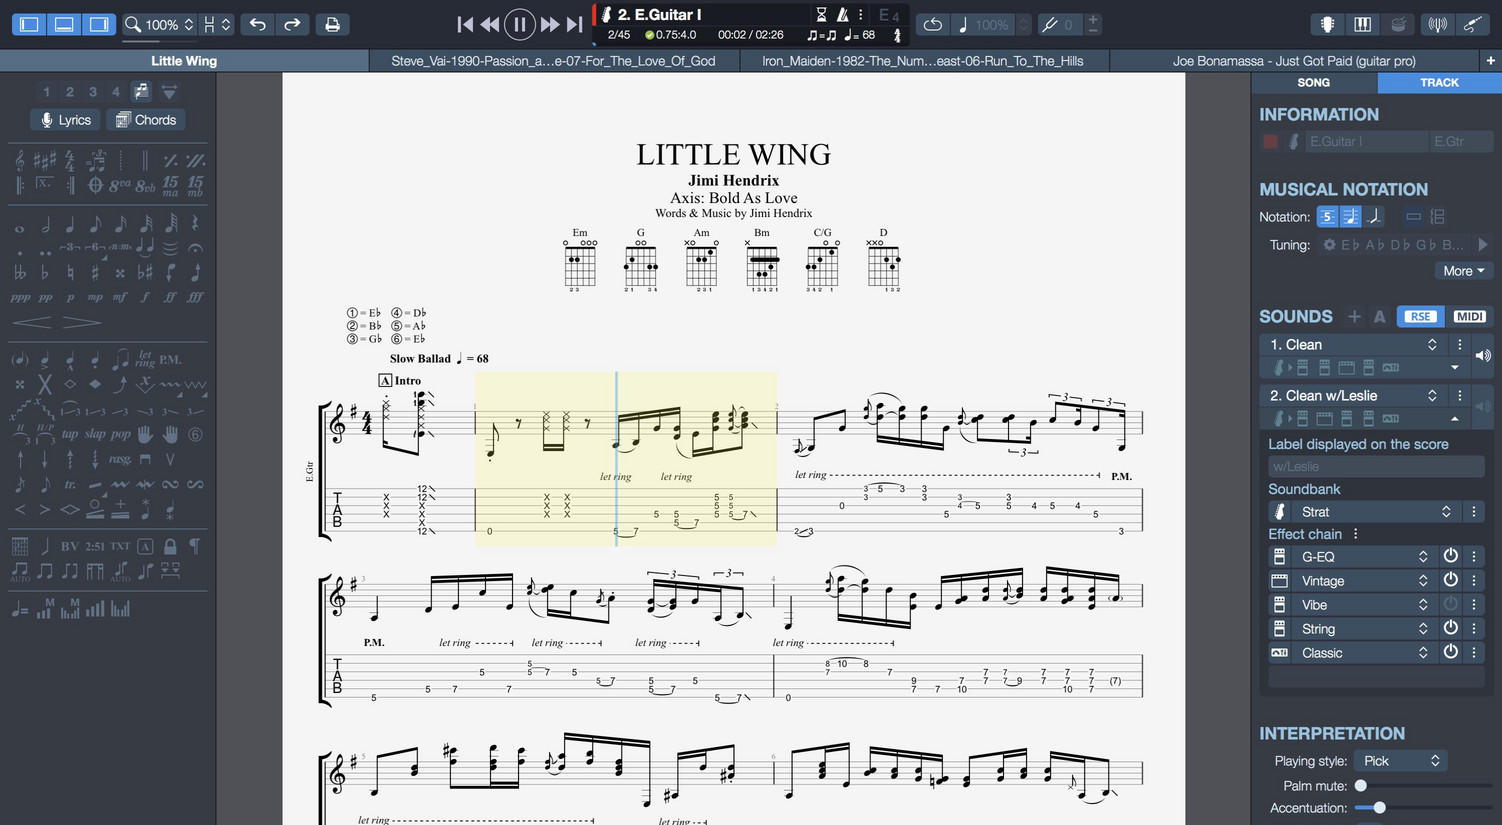The height and width of the screenshot is (825, 1502).
Task: Open the Playing style Pick dropdown
Action: (x=1400, y=760)
